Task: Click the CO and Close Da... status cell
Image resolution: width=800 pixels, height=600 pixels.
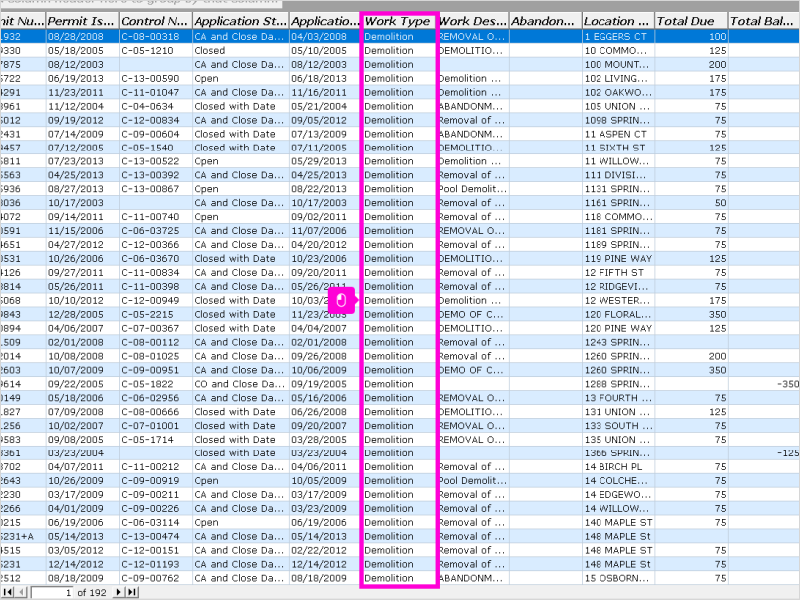Action: (240, 384)
